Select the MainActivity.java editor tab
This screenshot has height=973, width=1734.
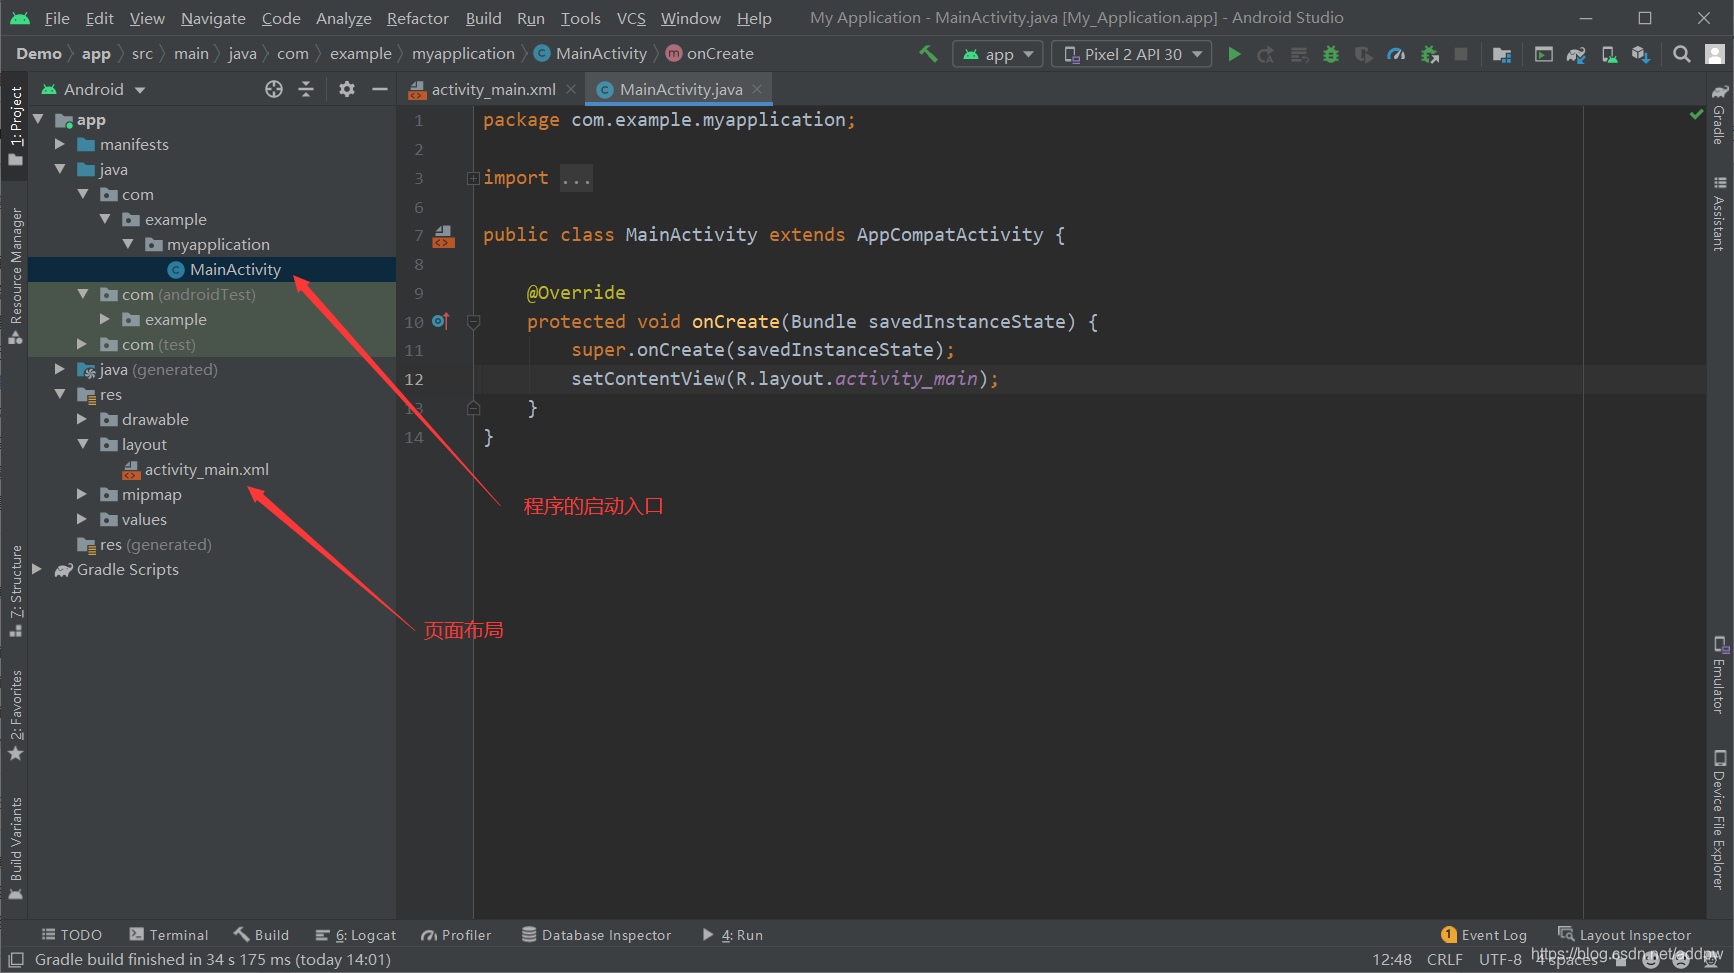[680, 89]
